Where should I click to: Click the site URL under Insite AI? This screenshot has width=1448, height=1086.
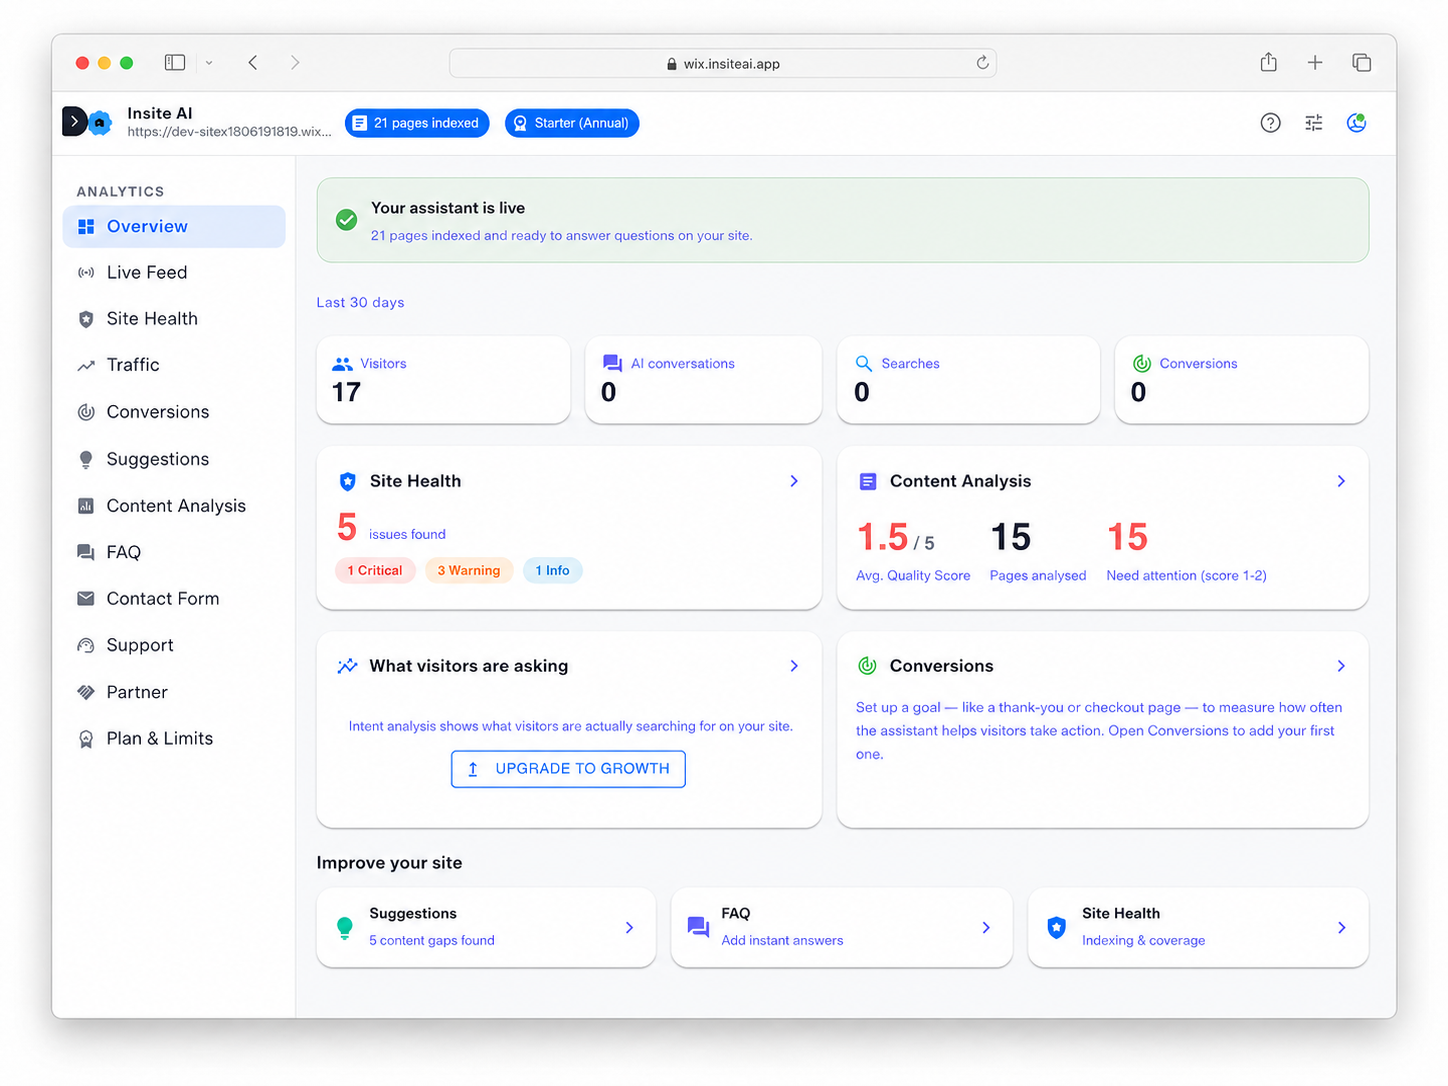pos(229,132)
